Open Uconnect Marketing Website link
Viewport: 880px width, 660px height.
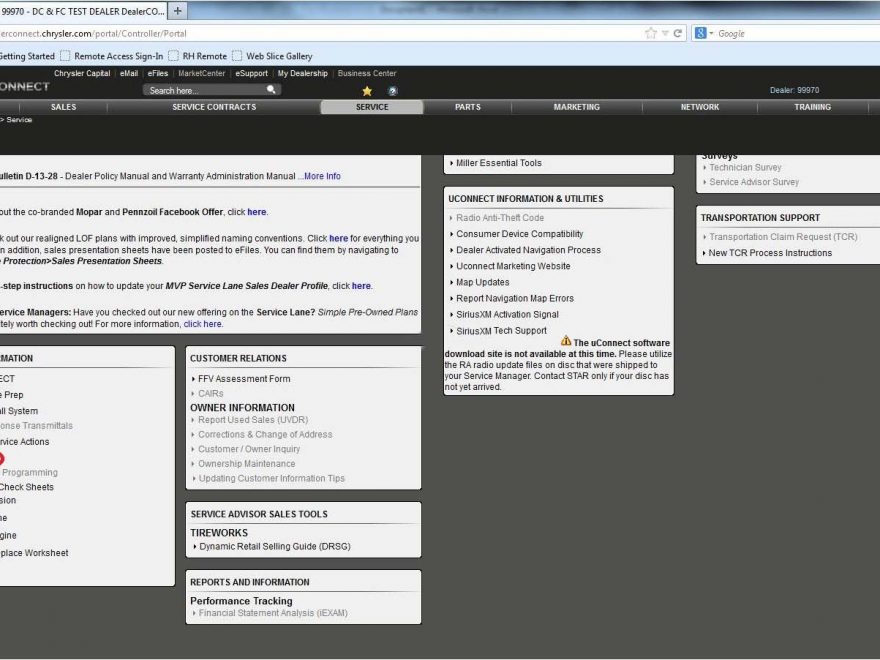[513, 267]
